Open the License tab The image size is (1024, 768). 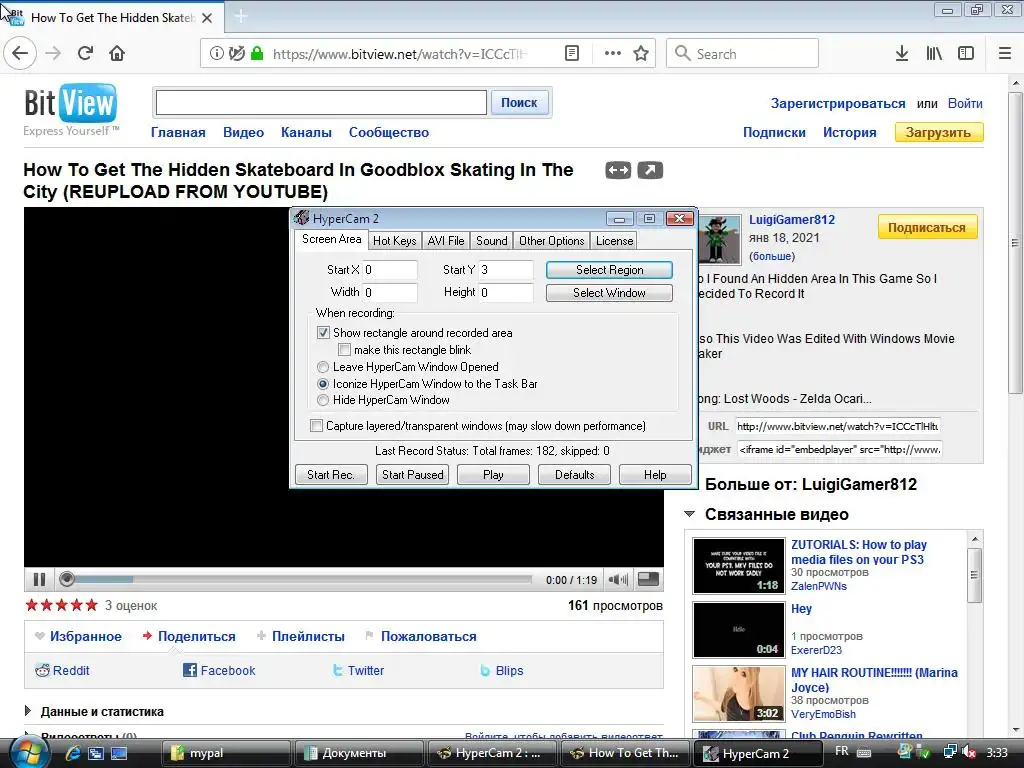pos(615,241)
